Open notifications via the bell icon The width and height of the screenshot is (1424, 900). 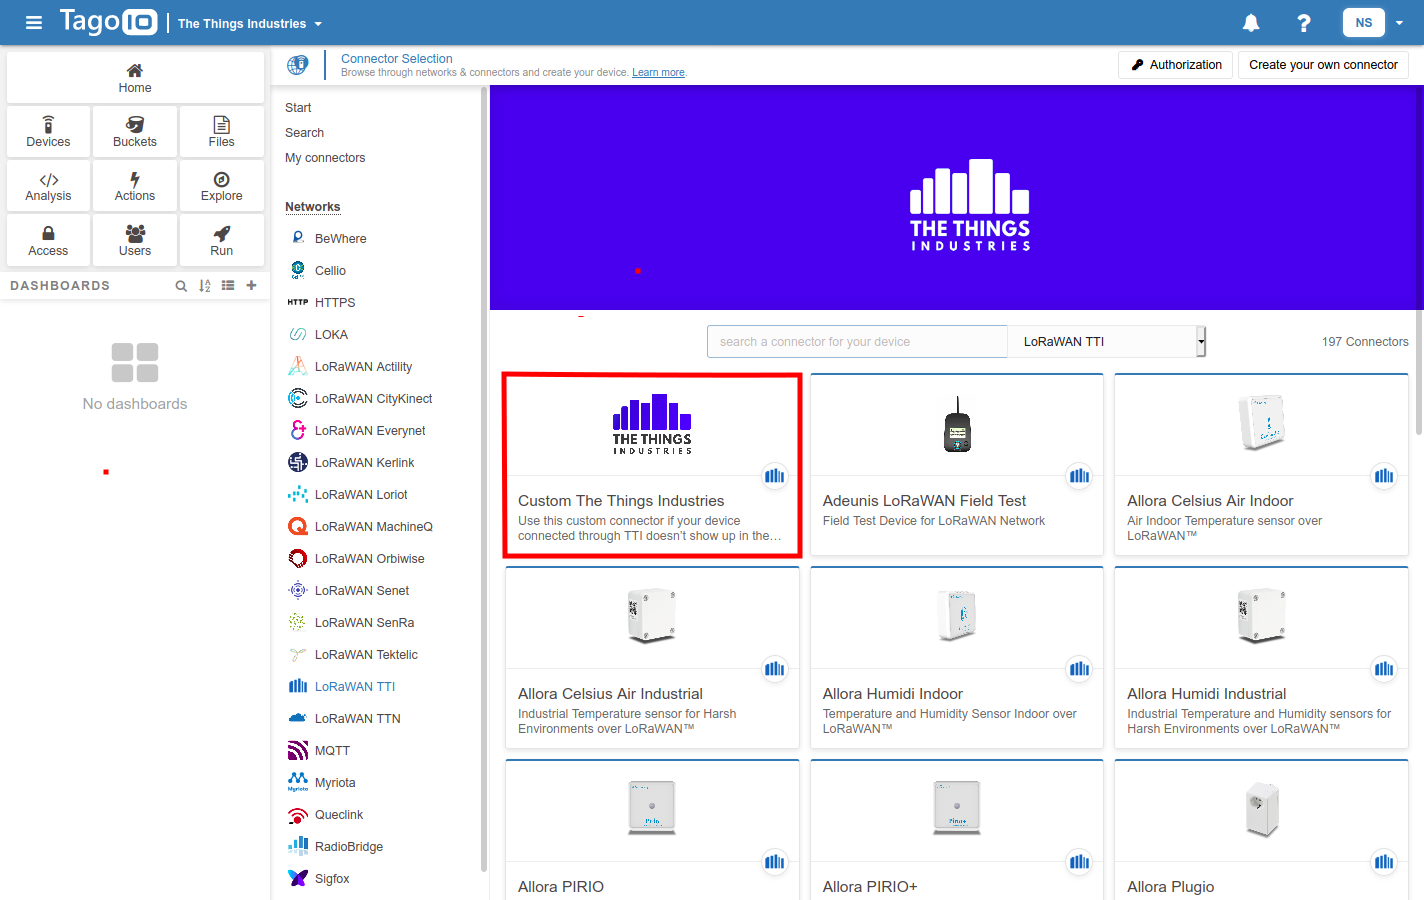click(1250, 22)
